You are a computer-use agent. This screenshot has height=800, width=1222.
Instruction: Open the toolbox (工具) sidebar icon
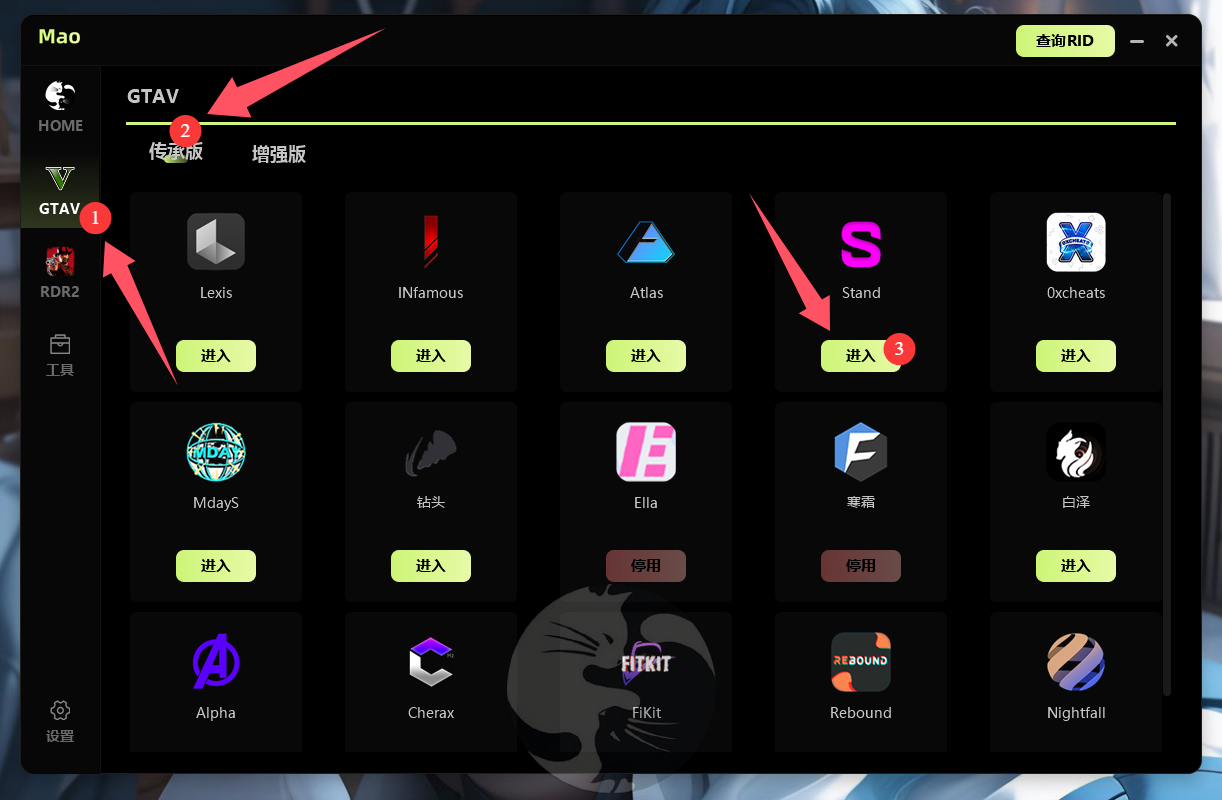[60, 344]
